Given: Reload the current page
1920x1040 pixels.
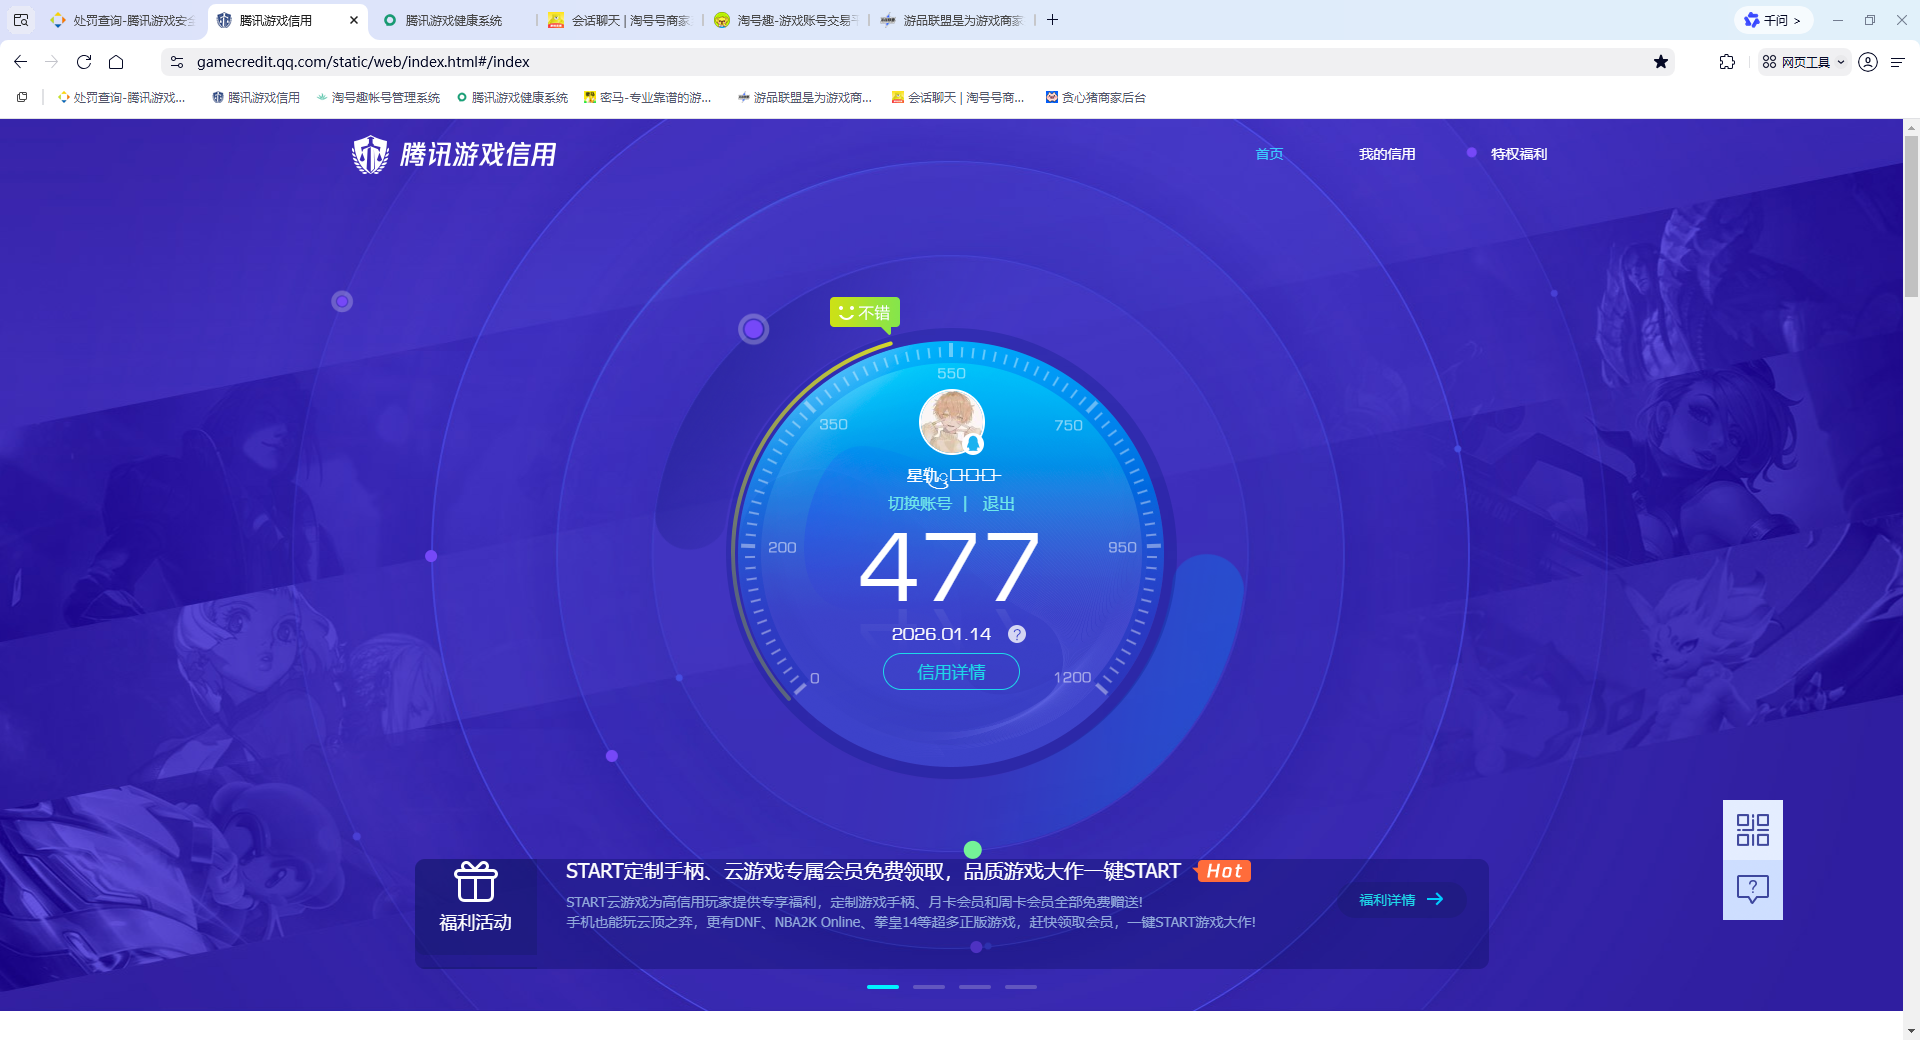Looking at the screenshot, I should 84,61.
